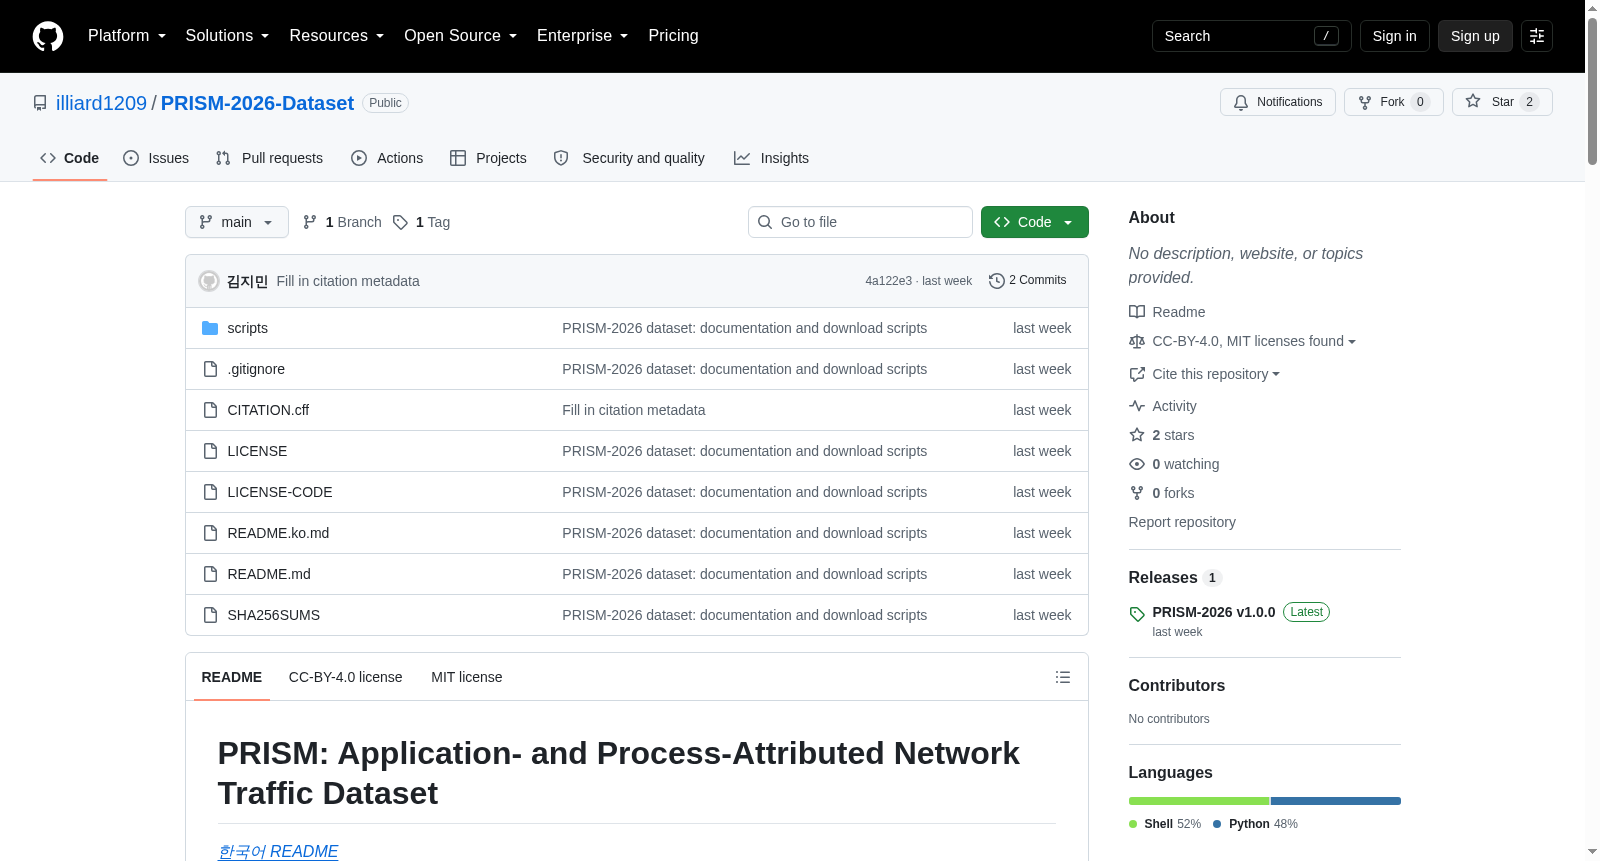Switch to the Pull requests tab
The height and width of the screenshot is (861, 1600).
click(269, 158)
